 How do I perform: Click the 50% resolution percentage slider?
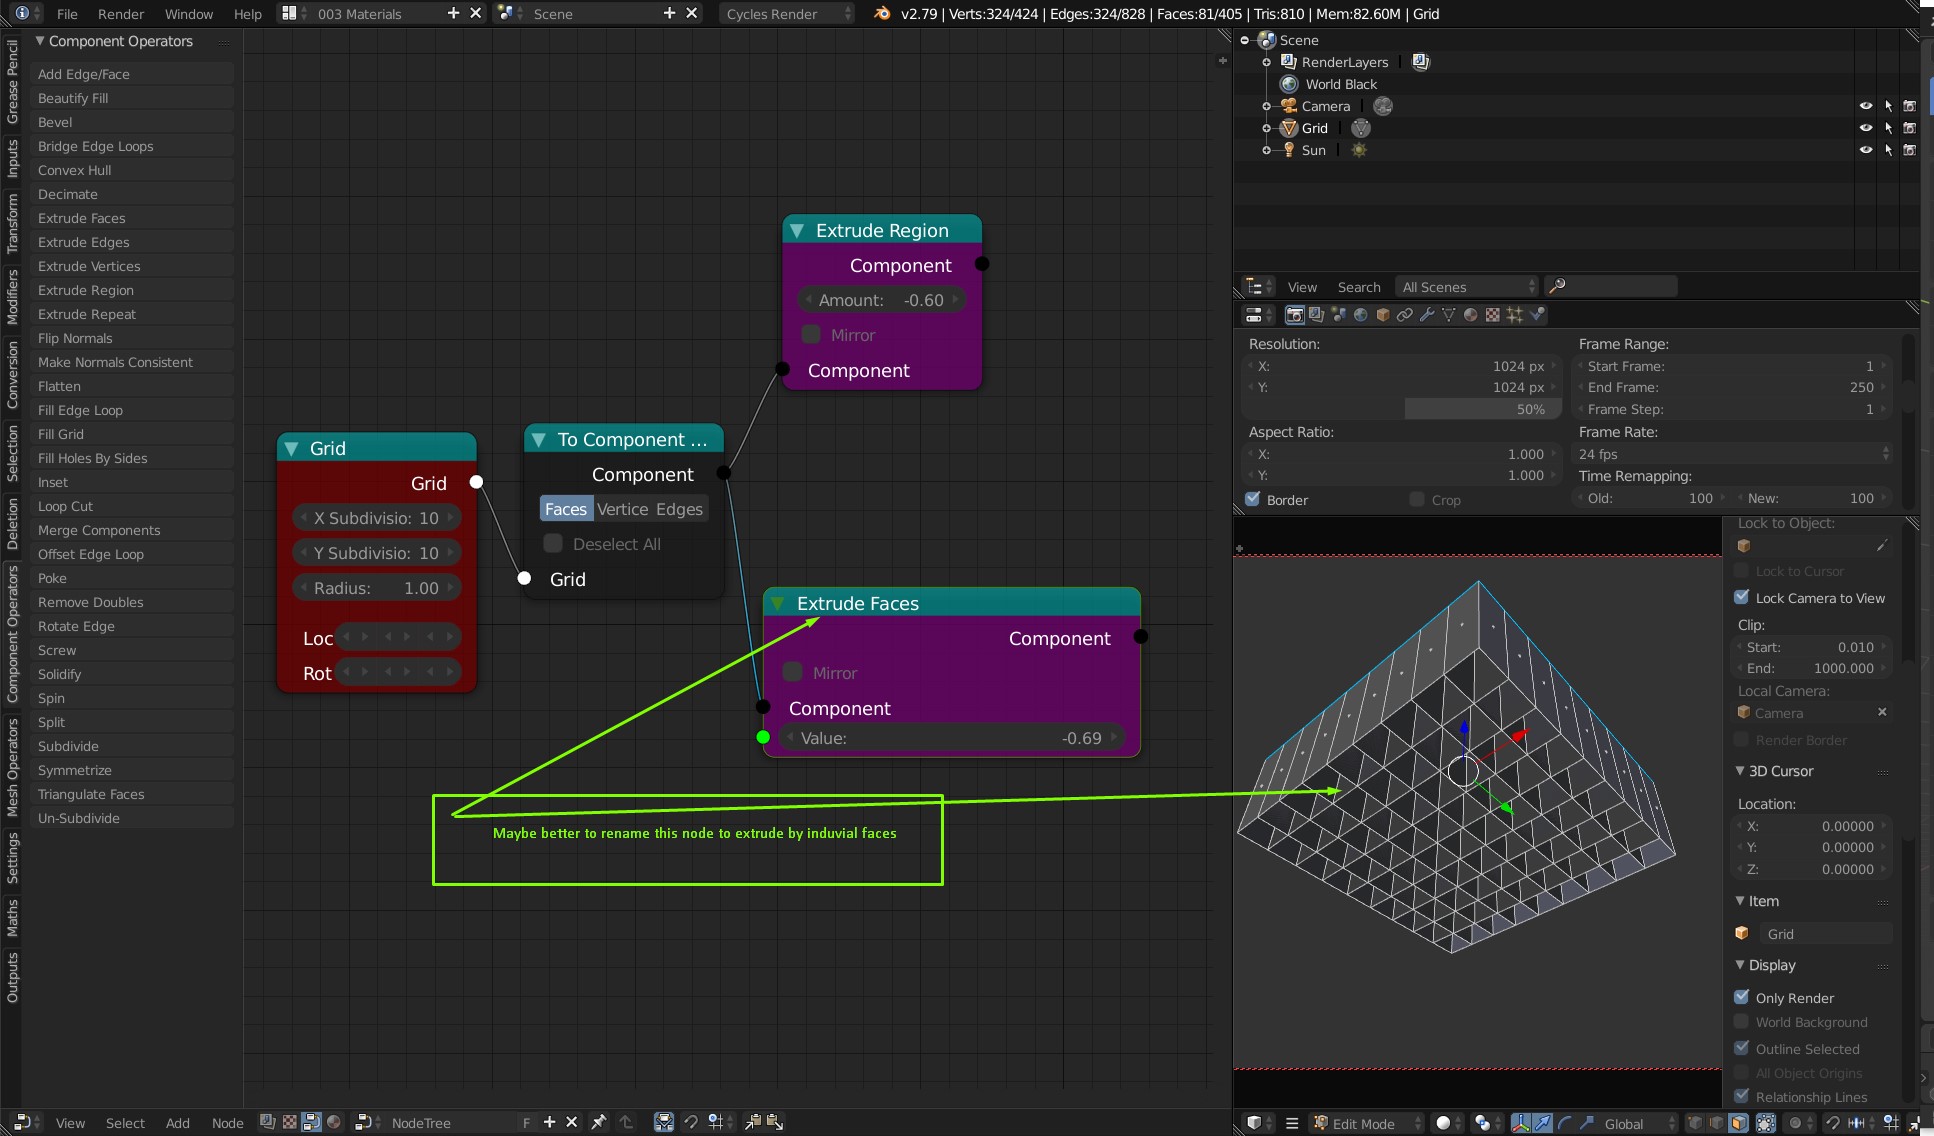(1480, 409)
